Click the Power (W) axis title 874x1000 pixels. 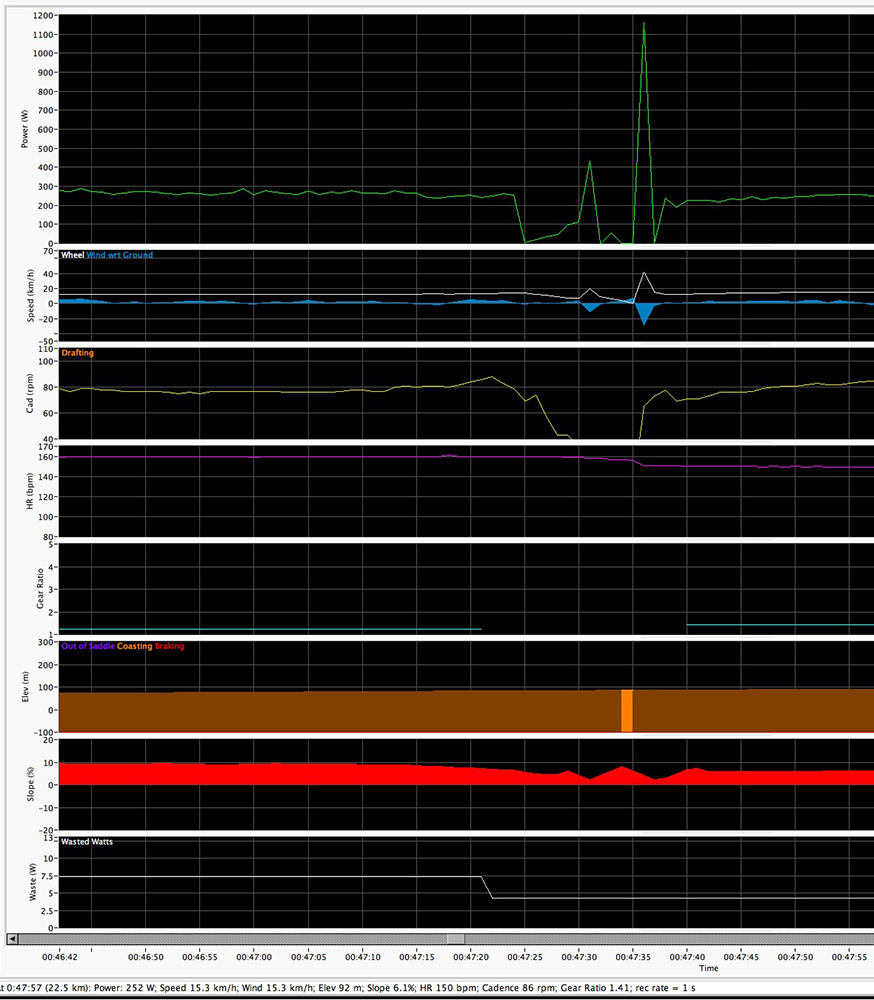click(x=24, y=129)
